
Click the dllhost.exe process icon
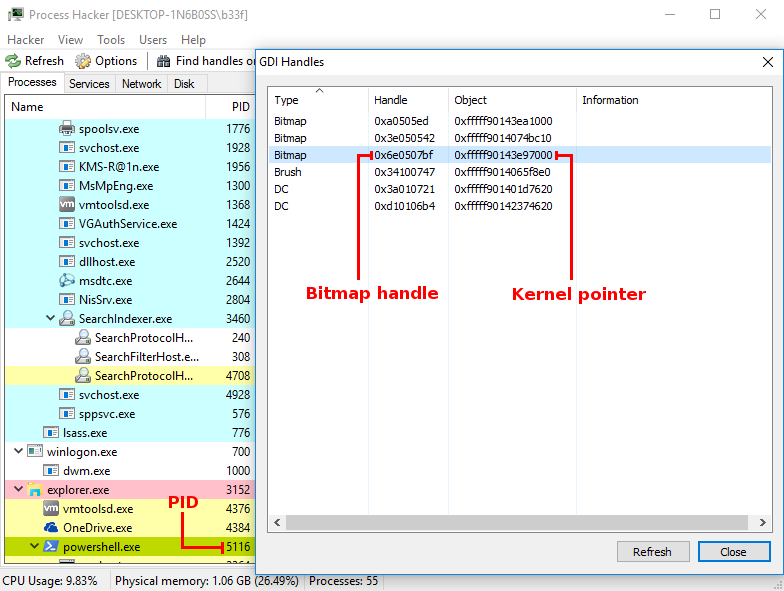(x=66, y=262)
